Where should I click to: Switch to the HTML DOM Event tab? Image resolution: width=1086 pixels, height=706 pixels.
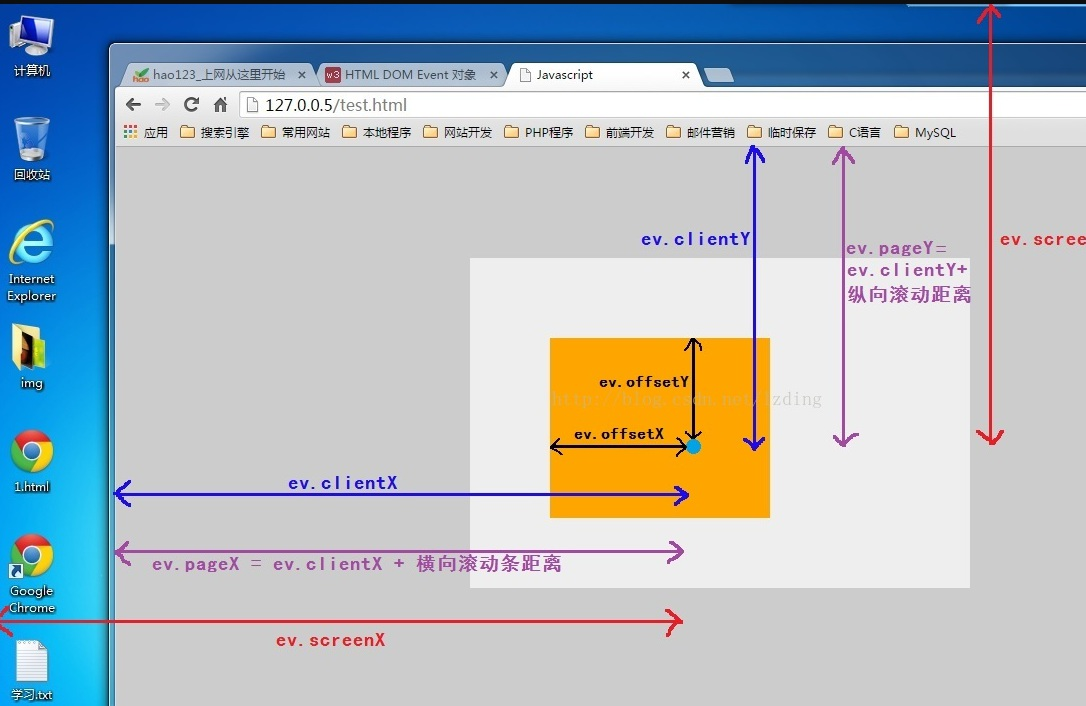point(408,75)
